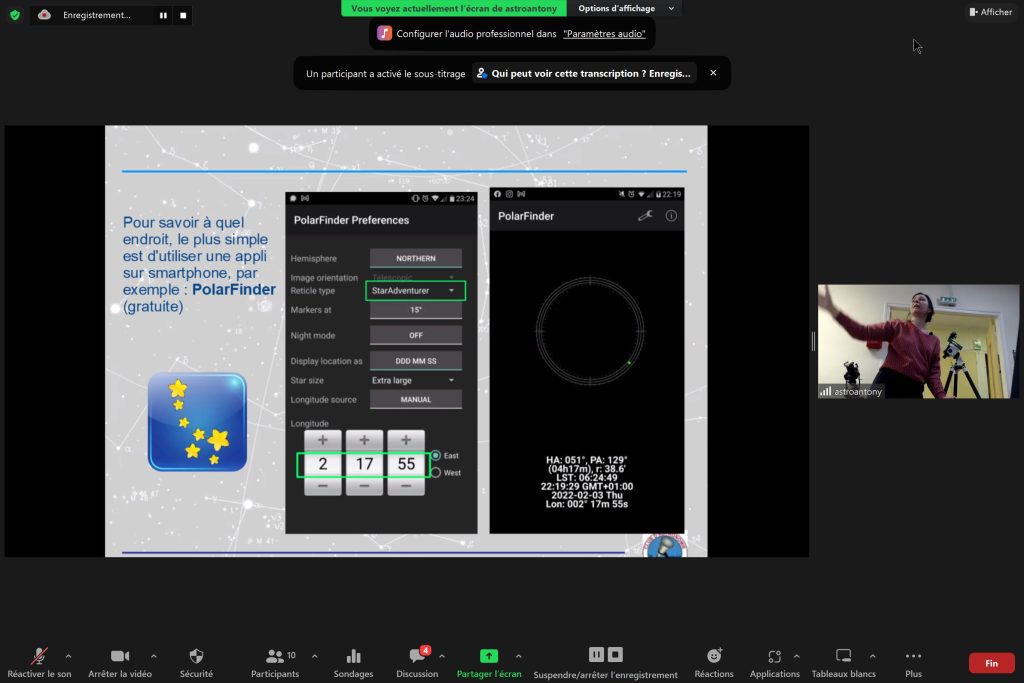
Task: Click the signal strength icon by astroantony
Action: [825, 391]
